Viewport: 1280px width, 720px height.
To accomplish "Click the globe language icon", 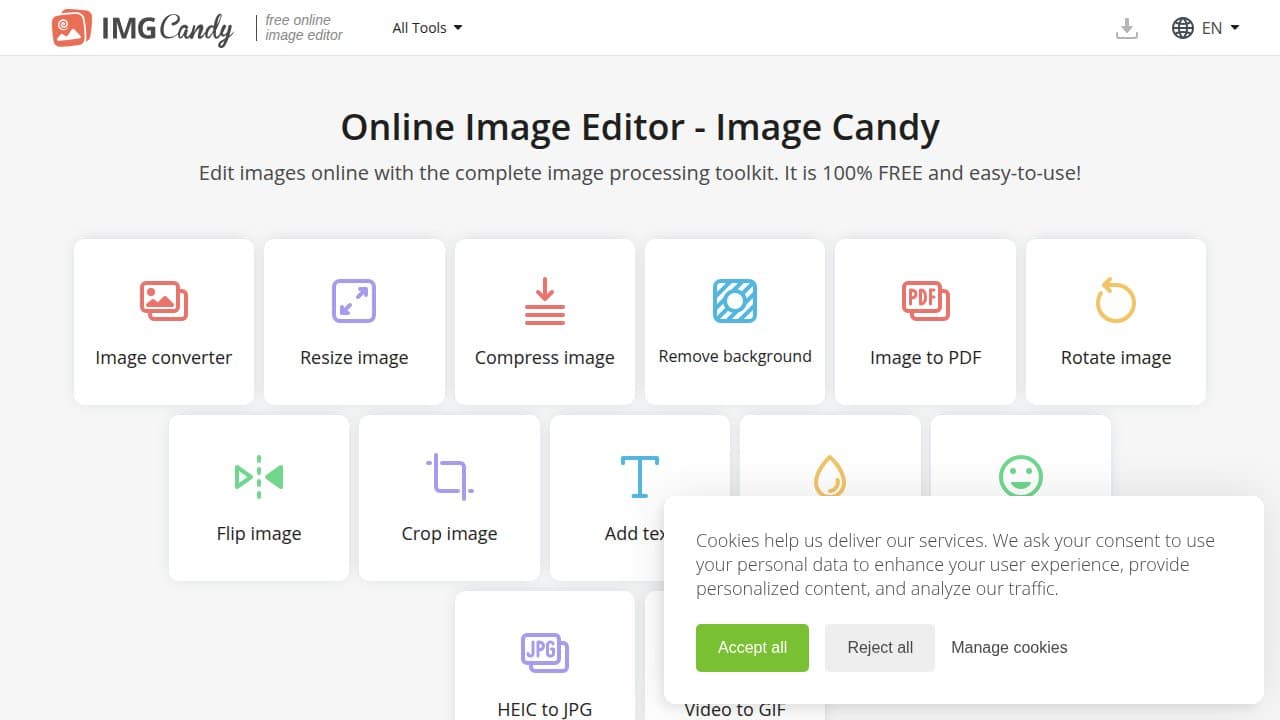I will click(x=1183, y=28).
